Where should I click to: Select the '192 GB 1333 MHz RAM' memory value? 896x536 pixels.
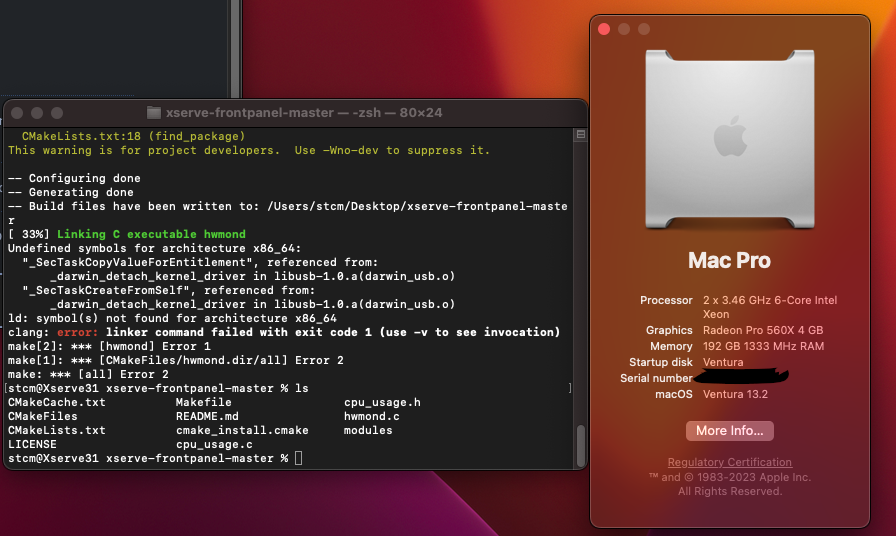click(763, 346)
